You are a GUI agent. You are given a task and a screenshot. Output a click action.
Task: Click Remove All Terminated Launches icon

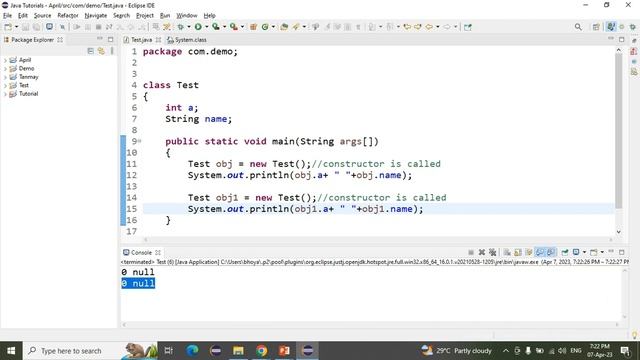pos(493,252)
